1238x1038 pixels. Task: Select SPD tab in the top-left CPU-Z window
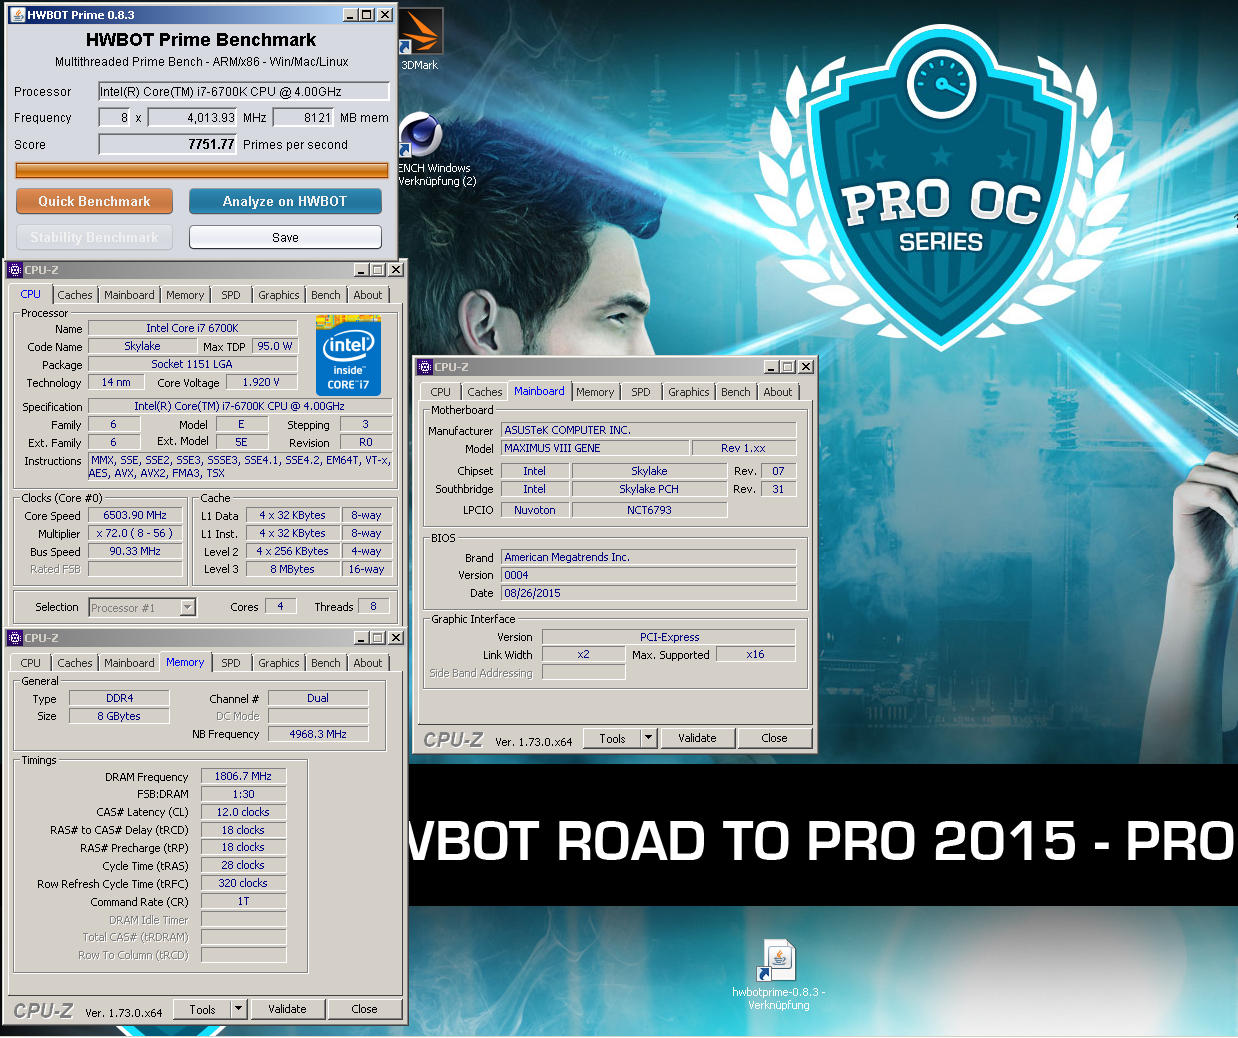tap(231, 295)
